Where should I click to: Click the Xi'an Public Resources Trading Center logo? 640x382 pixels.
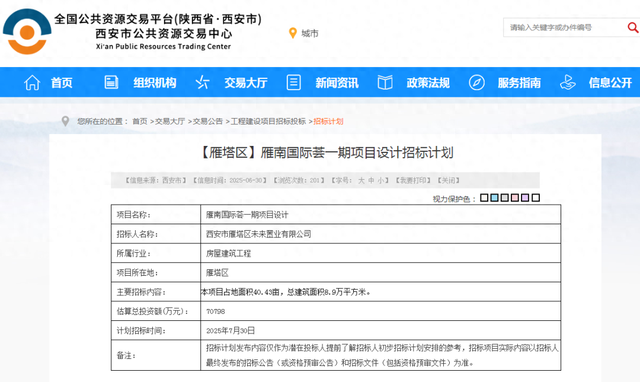click(27, 32)
